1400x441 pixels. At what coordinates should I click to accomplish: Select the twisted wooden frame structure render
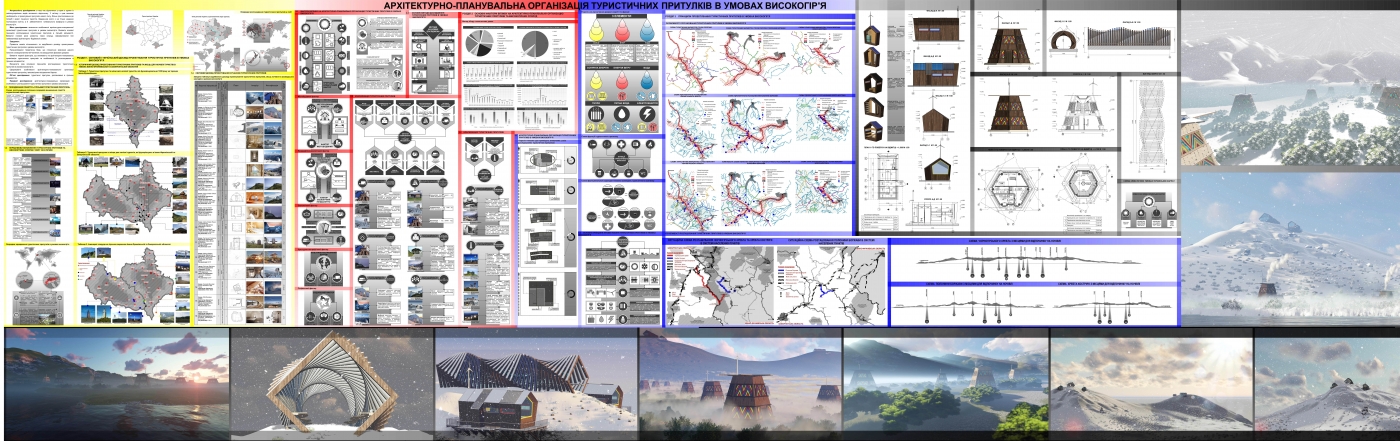tap(332, 384)
